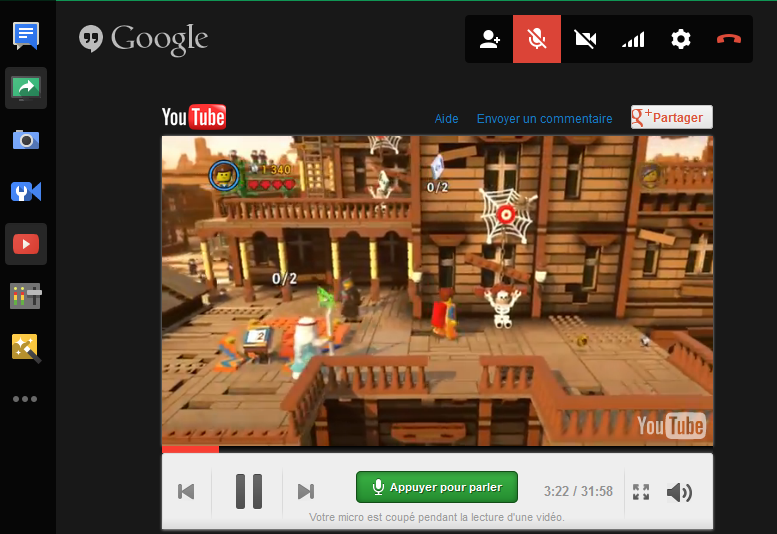The width and height of the screenshot is (777, 534).
Task: Go to the previous video
Action: point(186,491)
